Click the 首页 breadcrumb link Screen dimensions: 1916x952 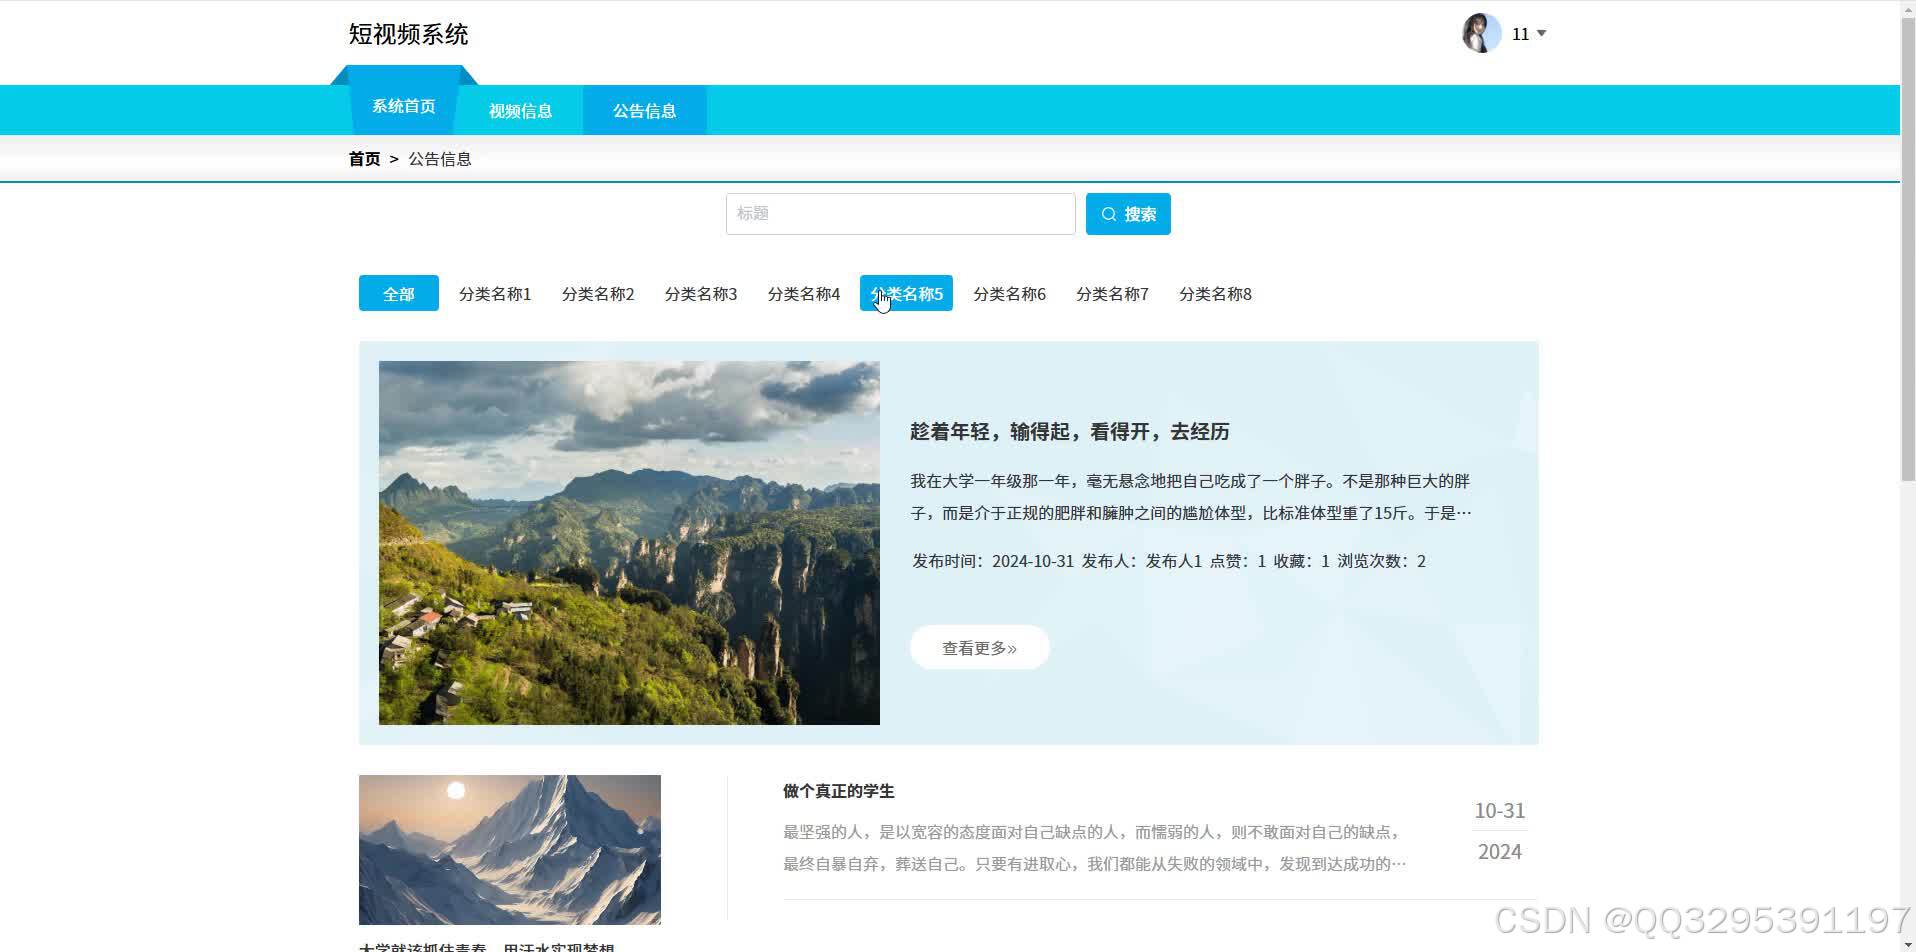coord(363,158)
